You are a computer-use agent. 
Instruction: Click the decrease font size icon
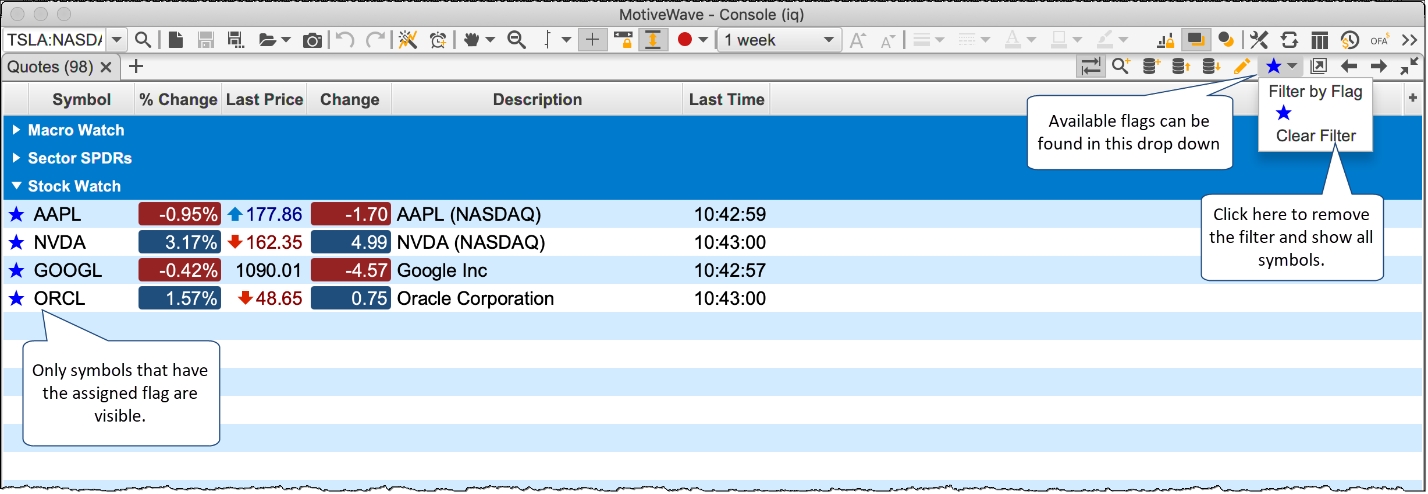coord(887,40)
